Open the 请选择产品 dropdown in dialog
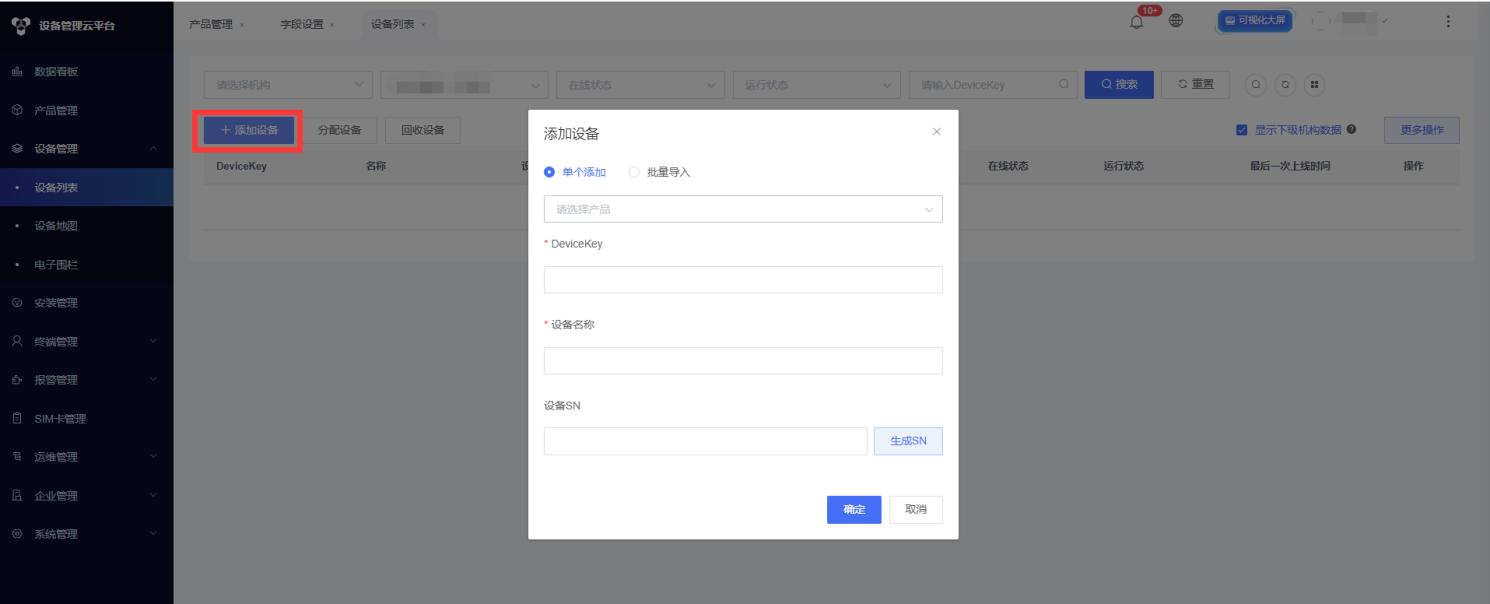 [x=743, y=209]
